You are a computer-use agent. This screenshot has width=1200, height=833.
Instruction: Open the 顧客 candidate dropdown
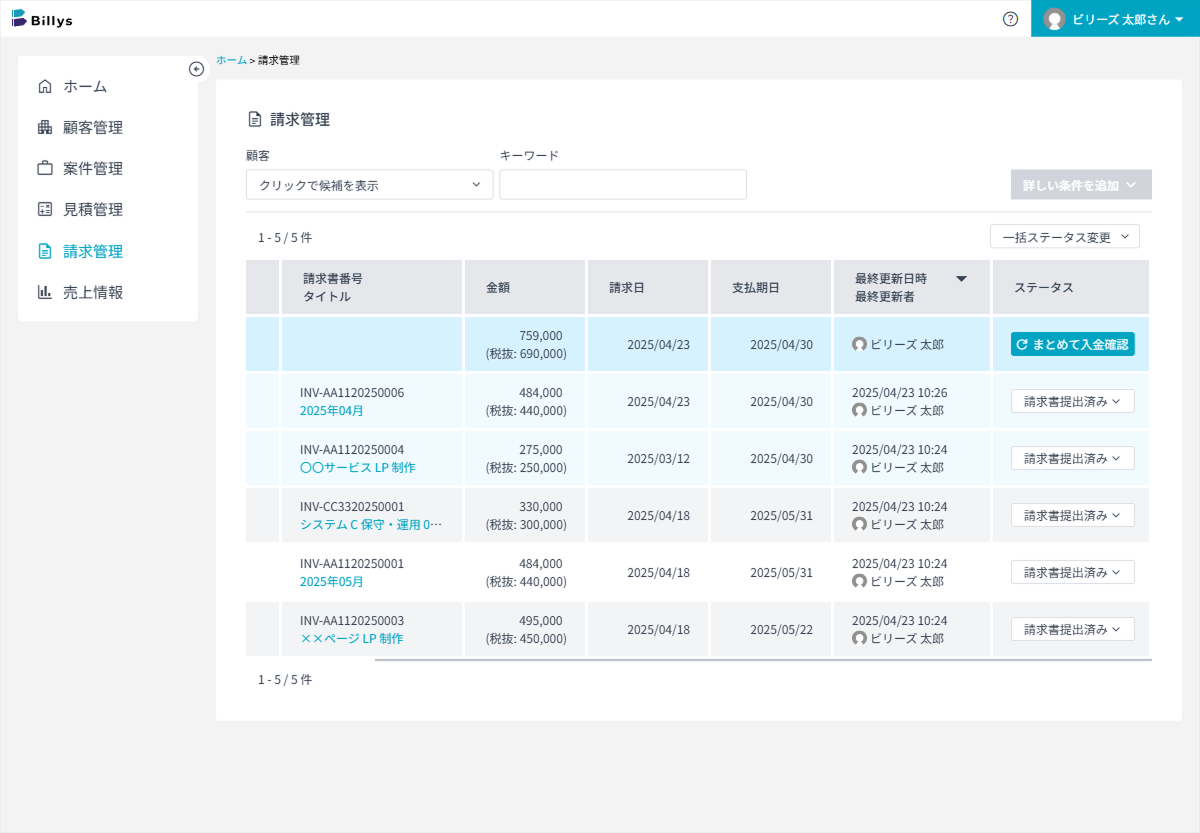[370, 185]
